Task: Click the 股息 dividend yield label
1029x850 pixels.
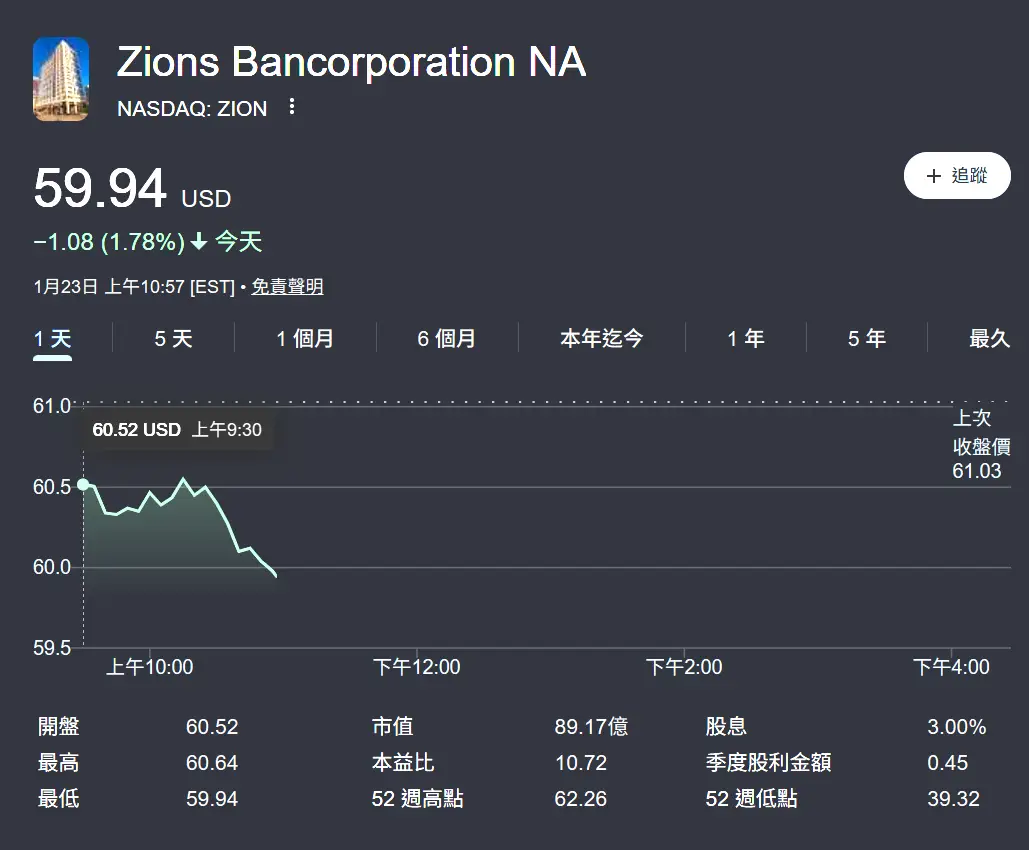Action: [x=726, y=727]
